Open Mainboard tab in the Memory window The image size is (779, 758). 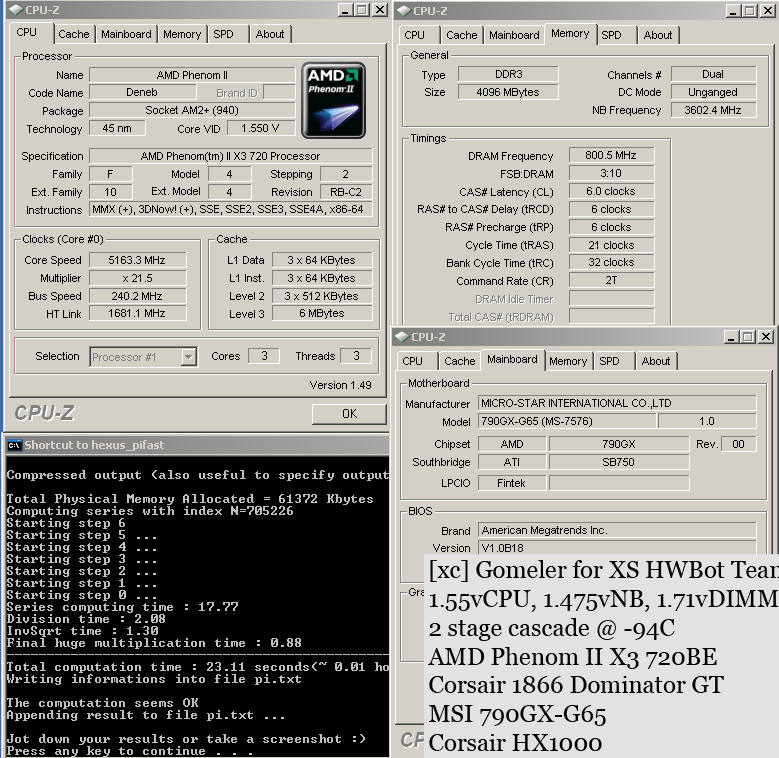[514, 35]
